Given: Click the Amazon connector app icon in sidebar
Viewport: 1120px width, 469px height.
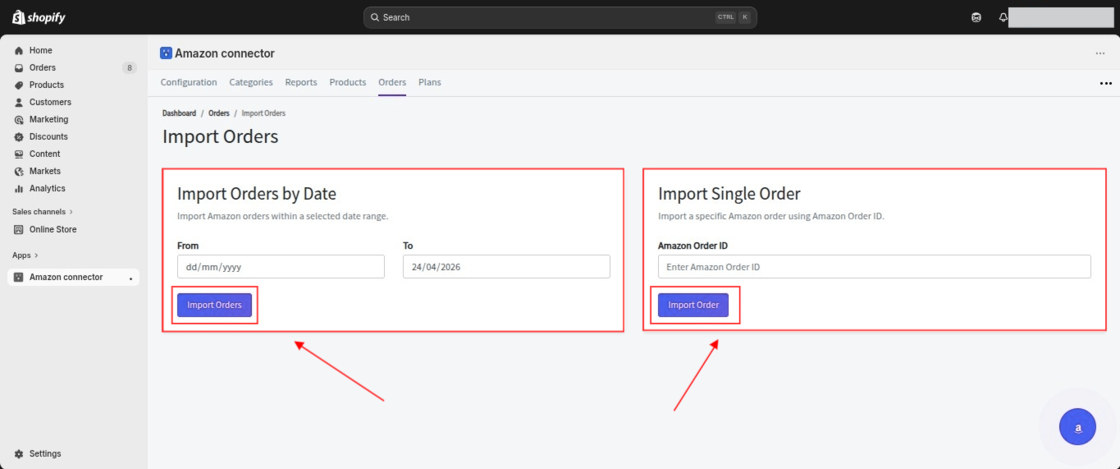Looking at the screenshot, I should pos(19,277).
